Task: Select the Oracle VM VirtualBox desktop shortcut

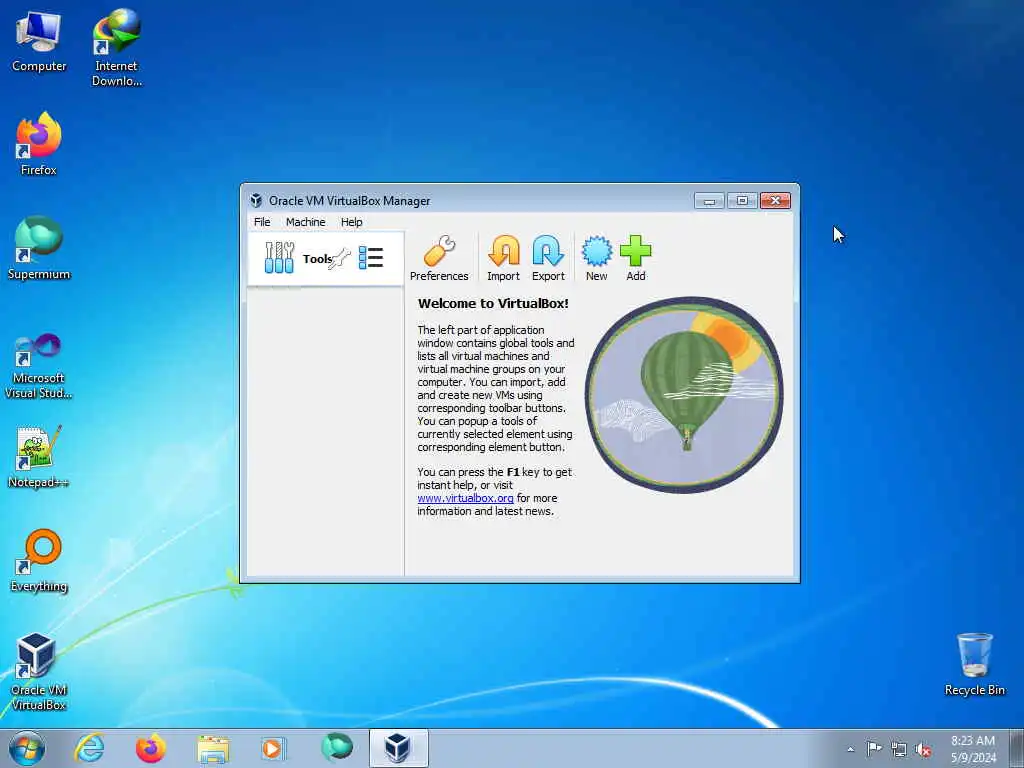Action: (x=39, y=672)
